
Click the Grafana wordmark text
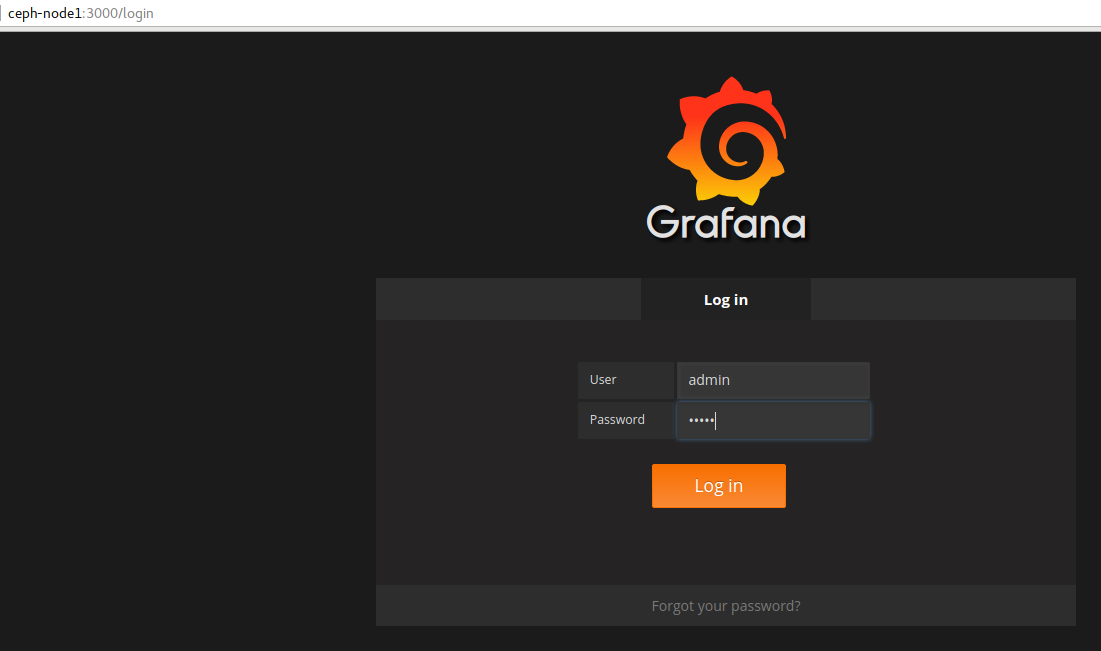click(x=726, y=223)
